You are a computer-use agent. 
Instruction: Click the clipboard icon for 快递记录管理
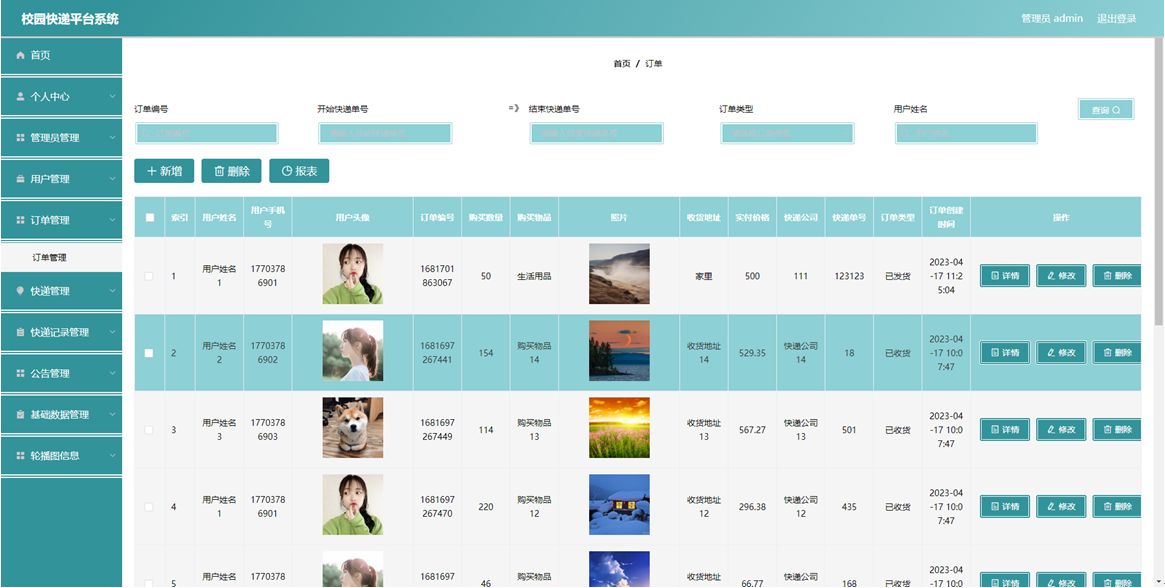click(20, 332)
